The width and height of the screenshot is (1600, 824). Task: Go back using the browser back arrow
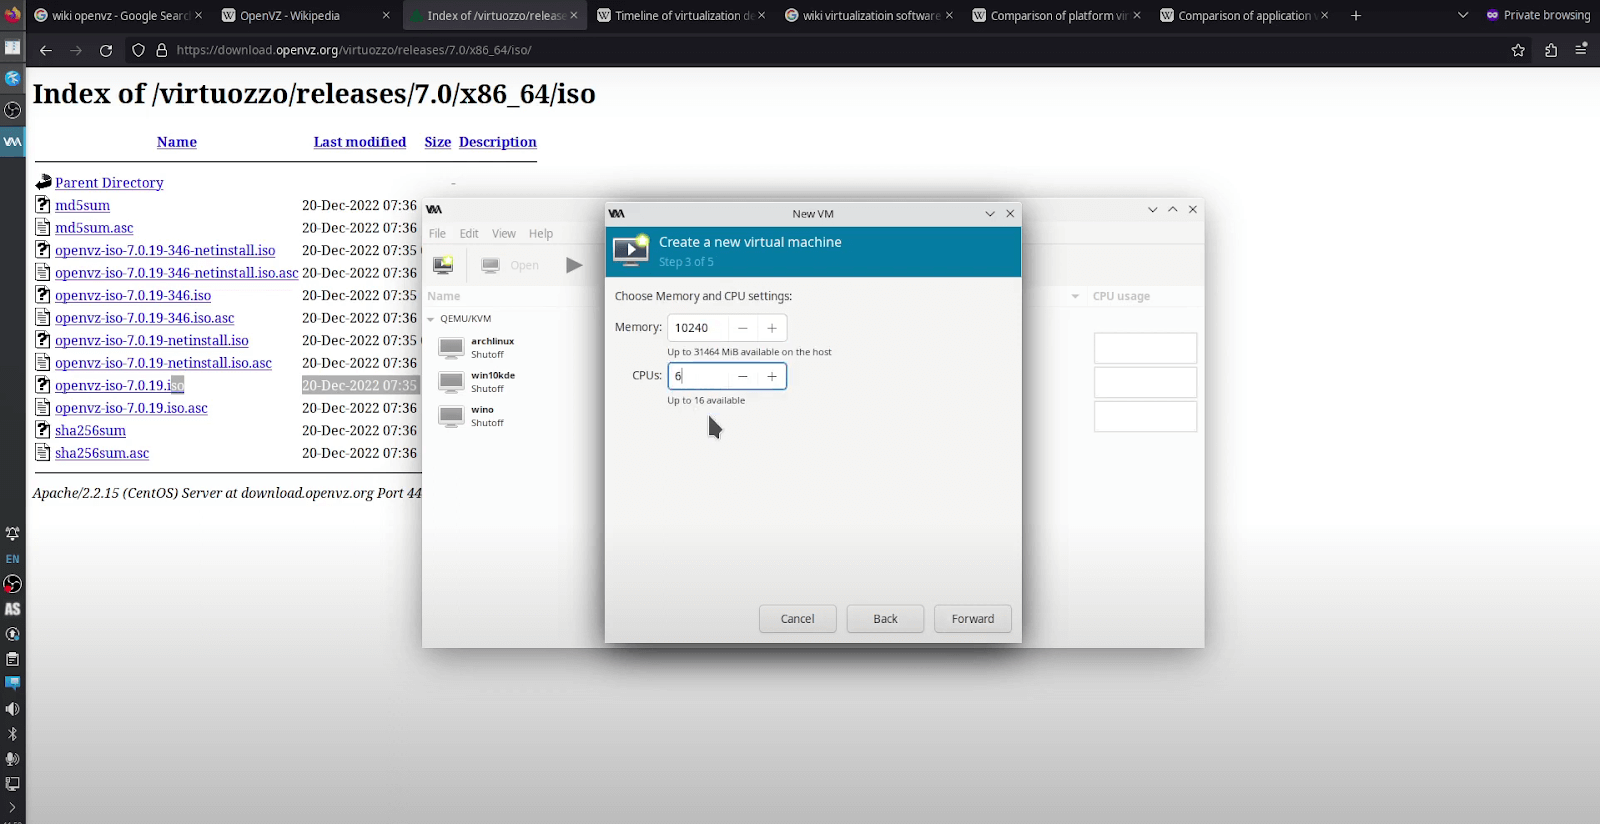(46, 50)
